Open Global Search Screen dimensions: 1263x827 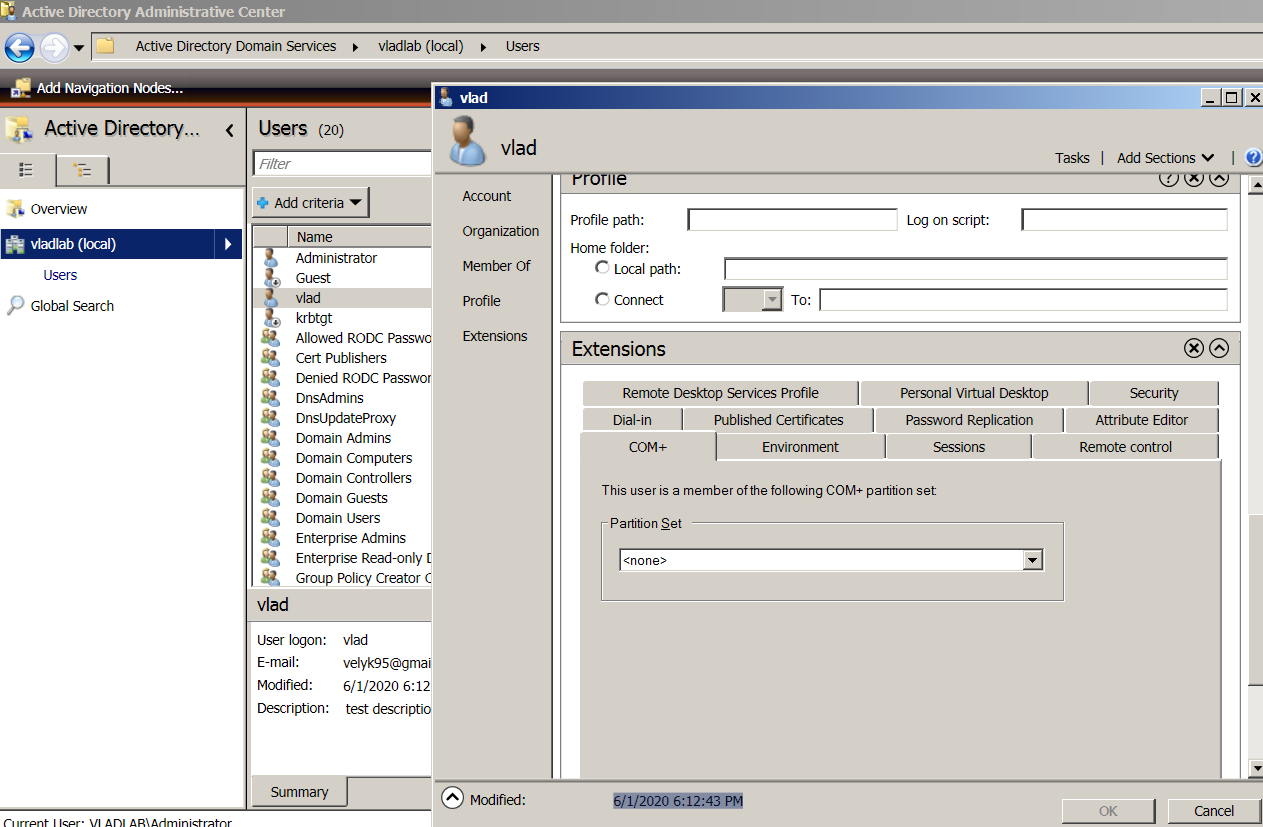click(x=72, y=306)
